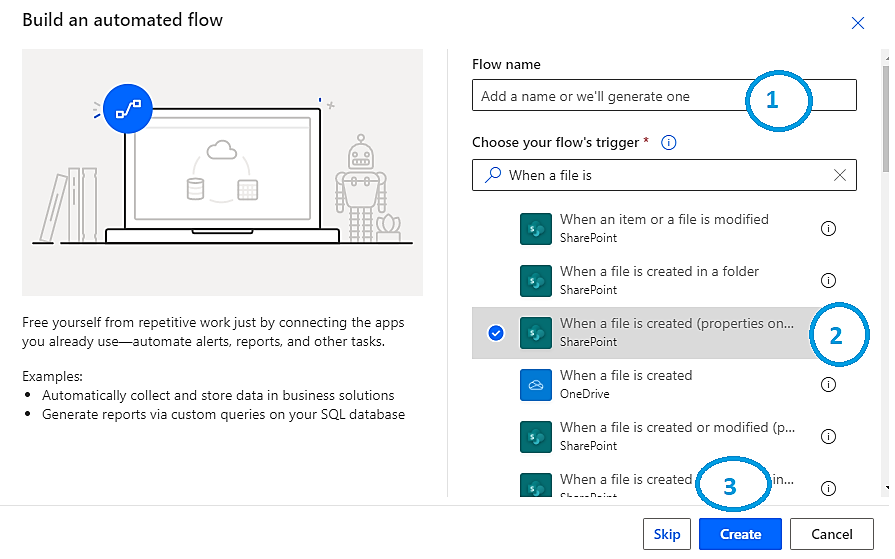The height and width of the screenshot is (559, 895).
Task: Show info for the last partially visible trigger
Action: [828, 488]
